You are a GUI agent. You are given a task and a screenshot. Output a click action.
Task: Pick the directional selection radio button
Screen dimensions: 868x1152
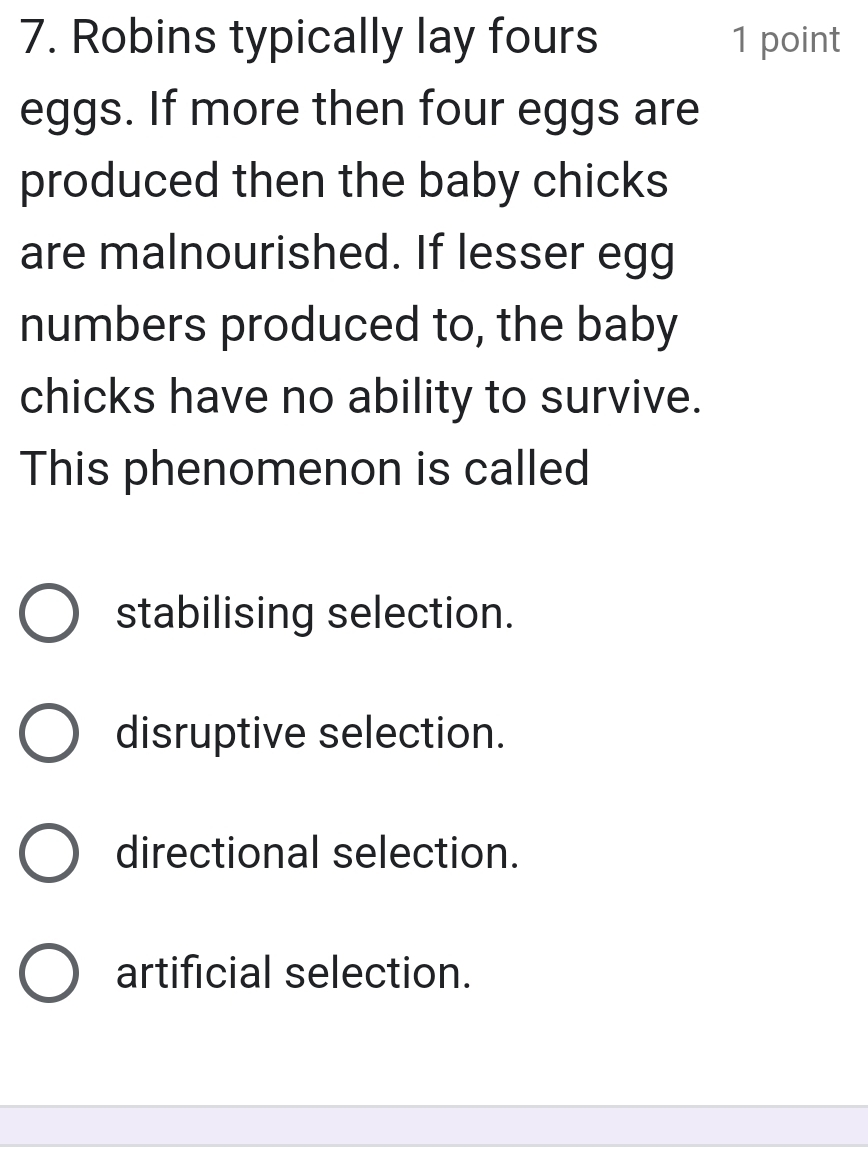pyautogui.click(x=48, y=853)
